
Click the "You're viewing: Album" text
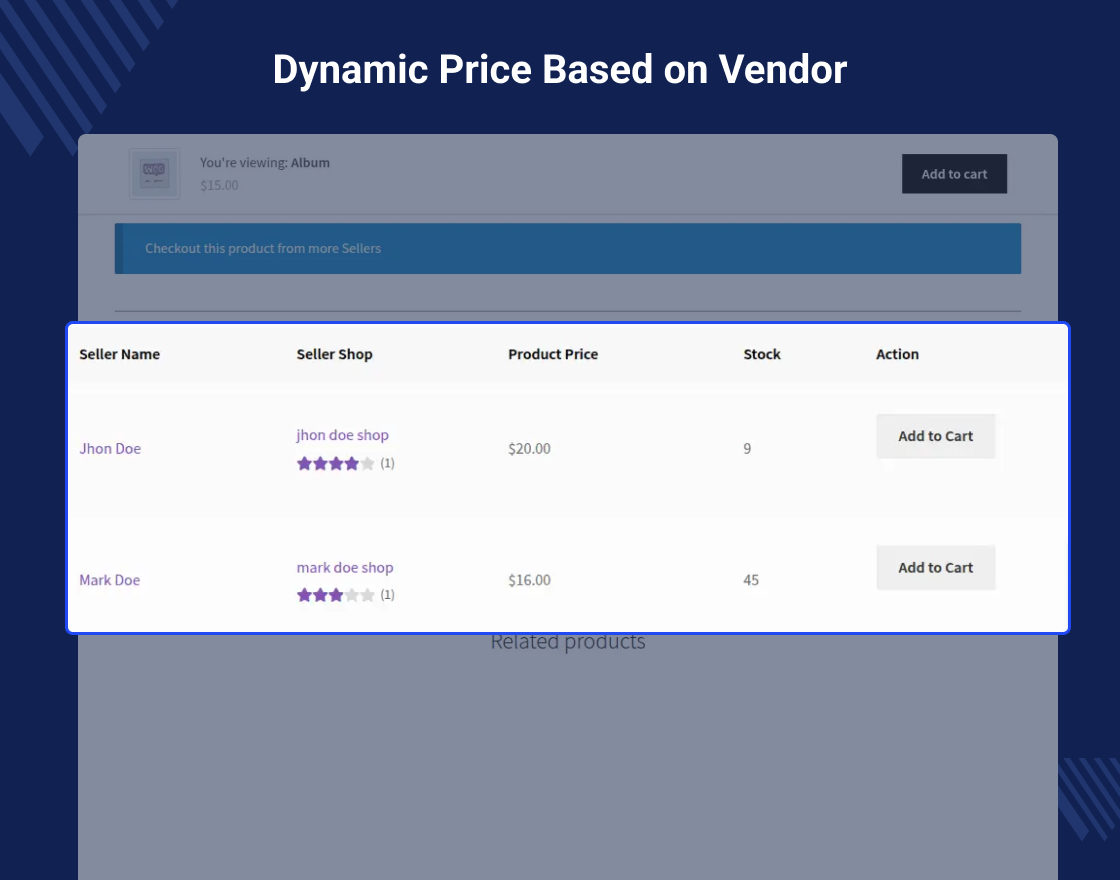click(265, 163)
